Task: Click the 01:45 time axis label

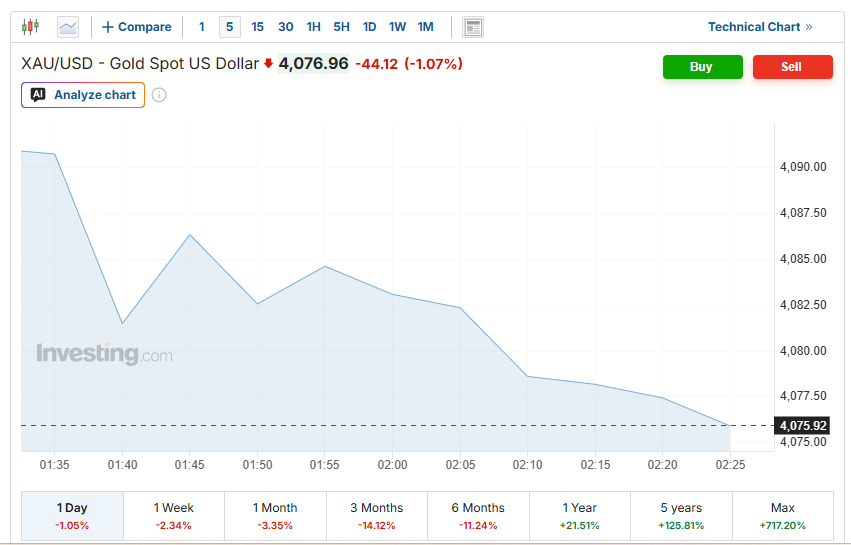Action: click(189, 465)
